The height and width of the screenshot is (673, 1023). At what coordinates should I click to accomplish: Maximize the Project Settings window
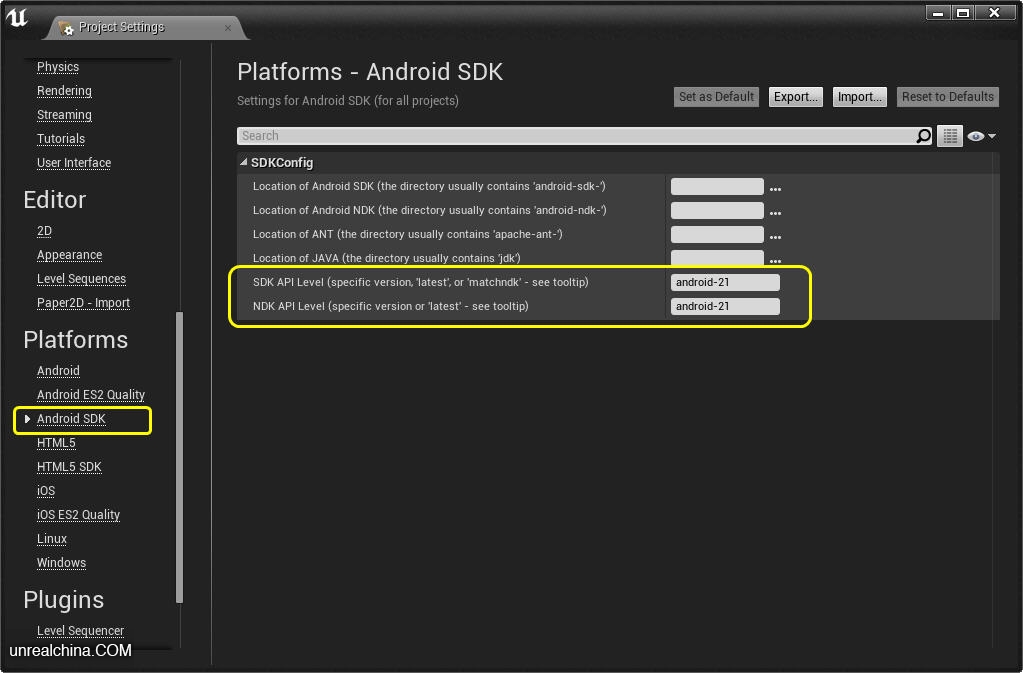click(x=963, y=13)
